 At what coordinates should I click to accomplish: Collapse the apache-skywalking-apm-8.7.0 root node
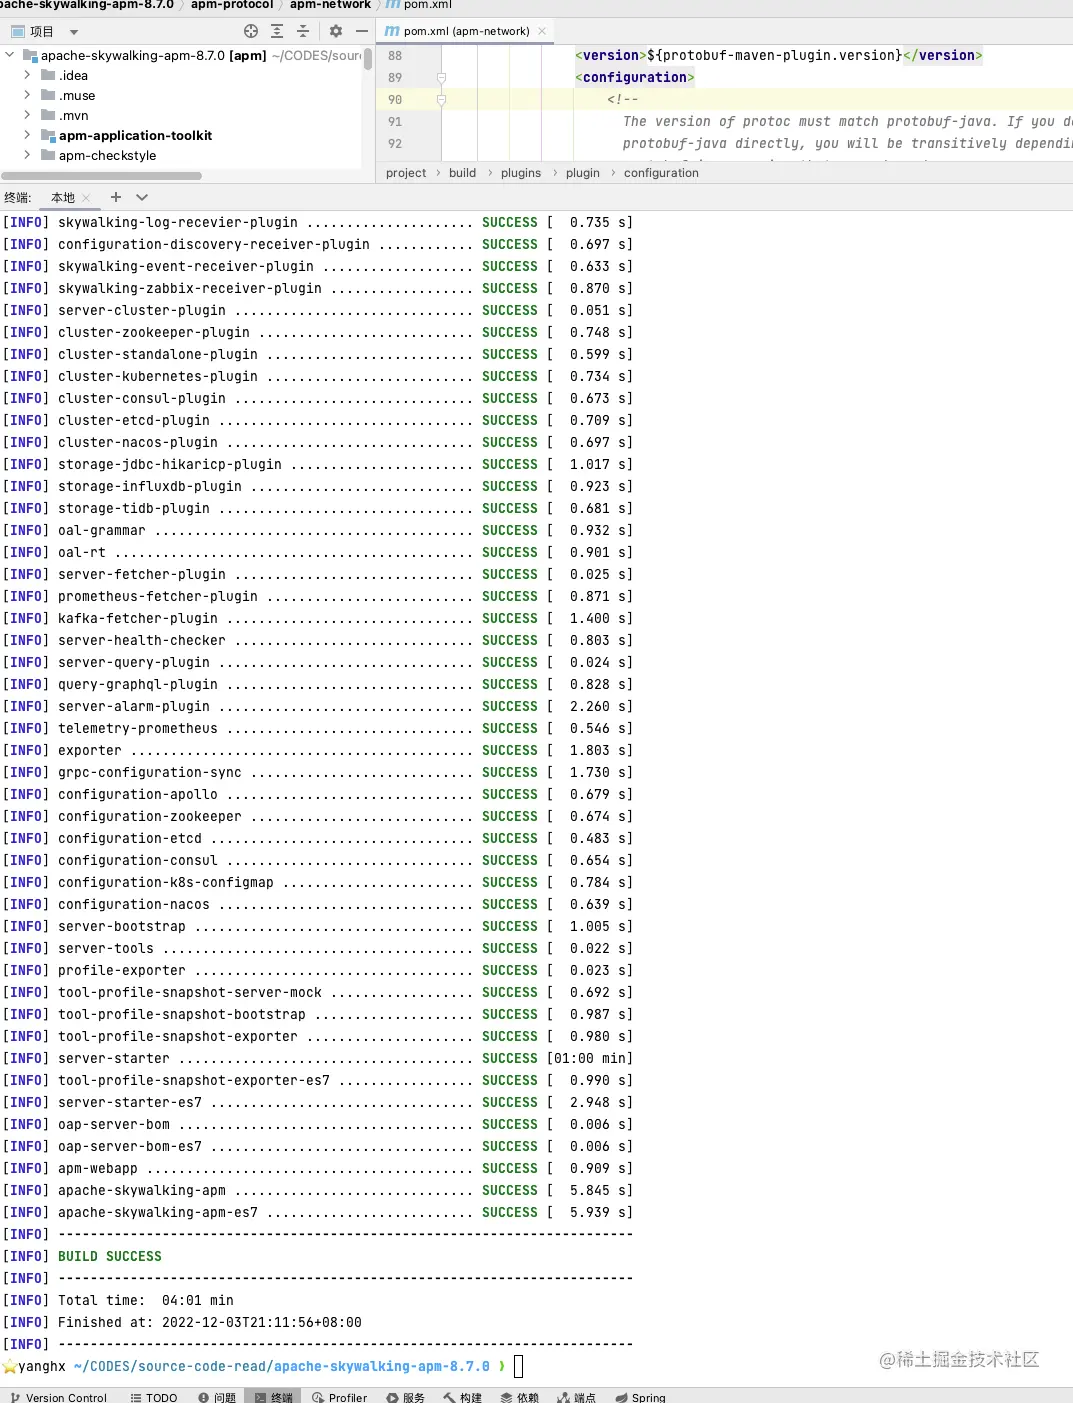tap(10, 55)
